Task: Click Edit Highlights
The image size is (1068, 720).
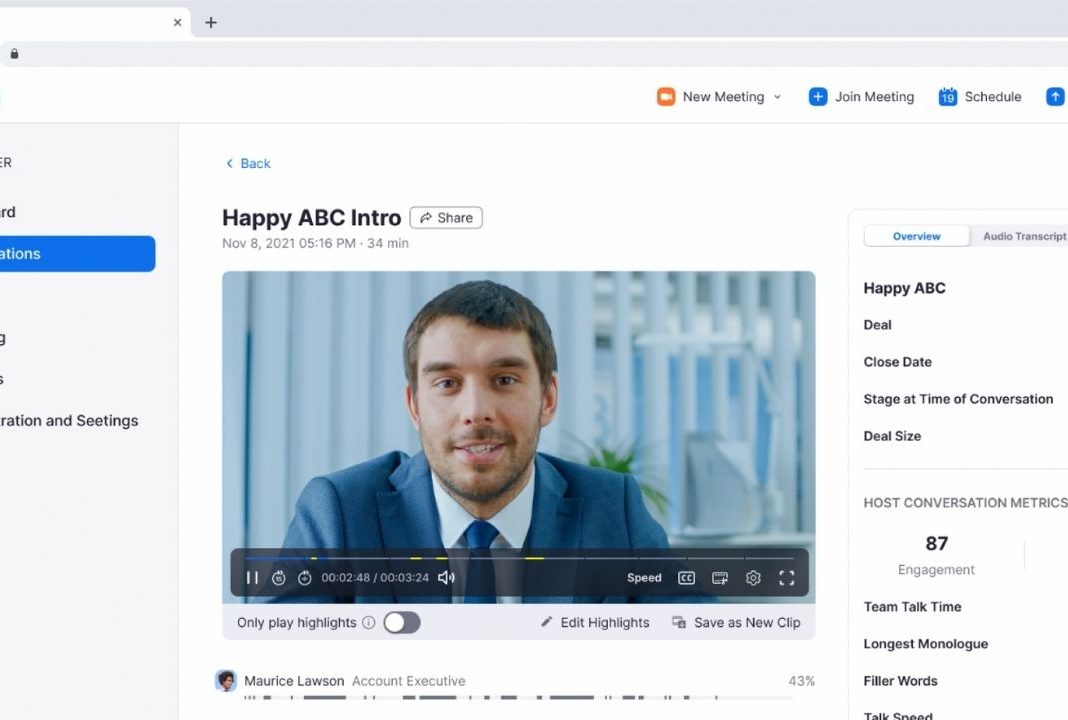Action: tap(595, 623)
